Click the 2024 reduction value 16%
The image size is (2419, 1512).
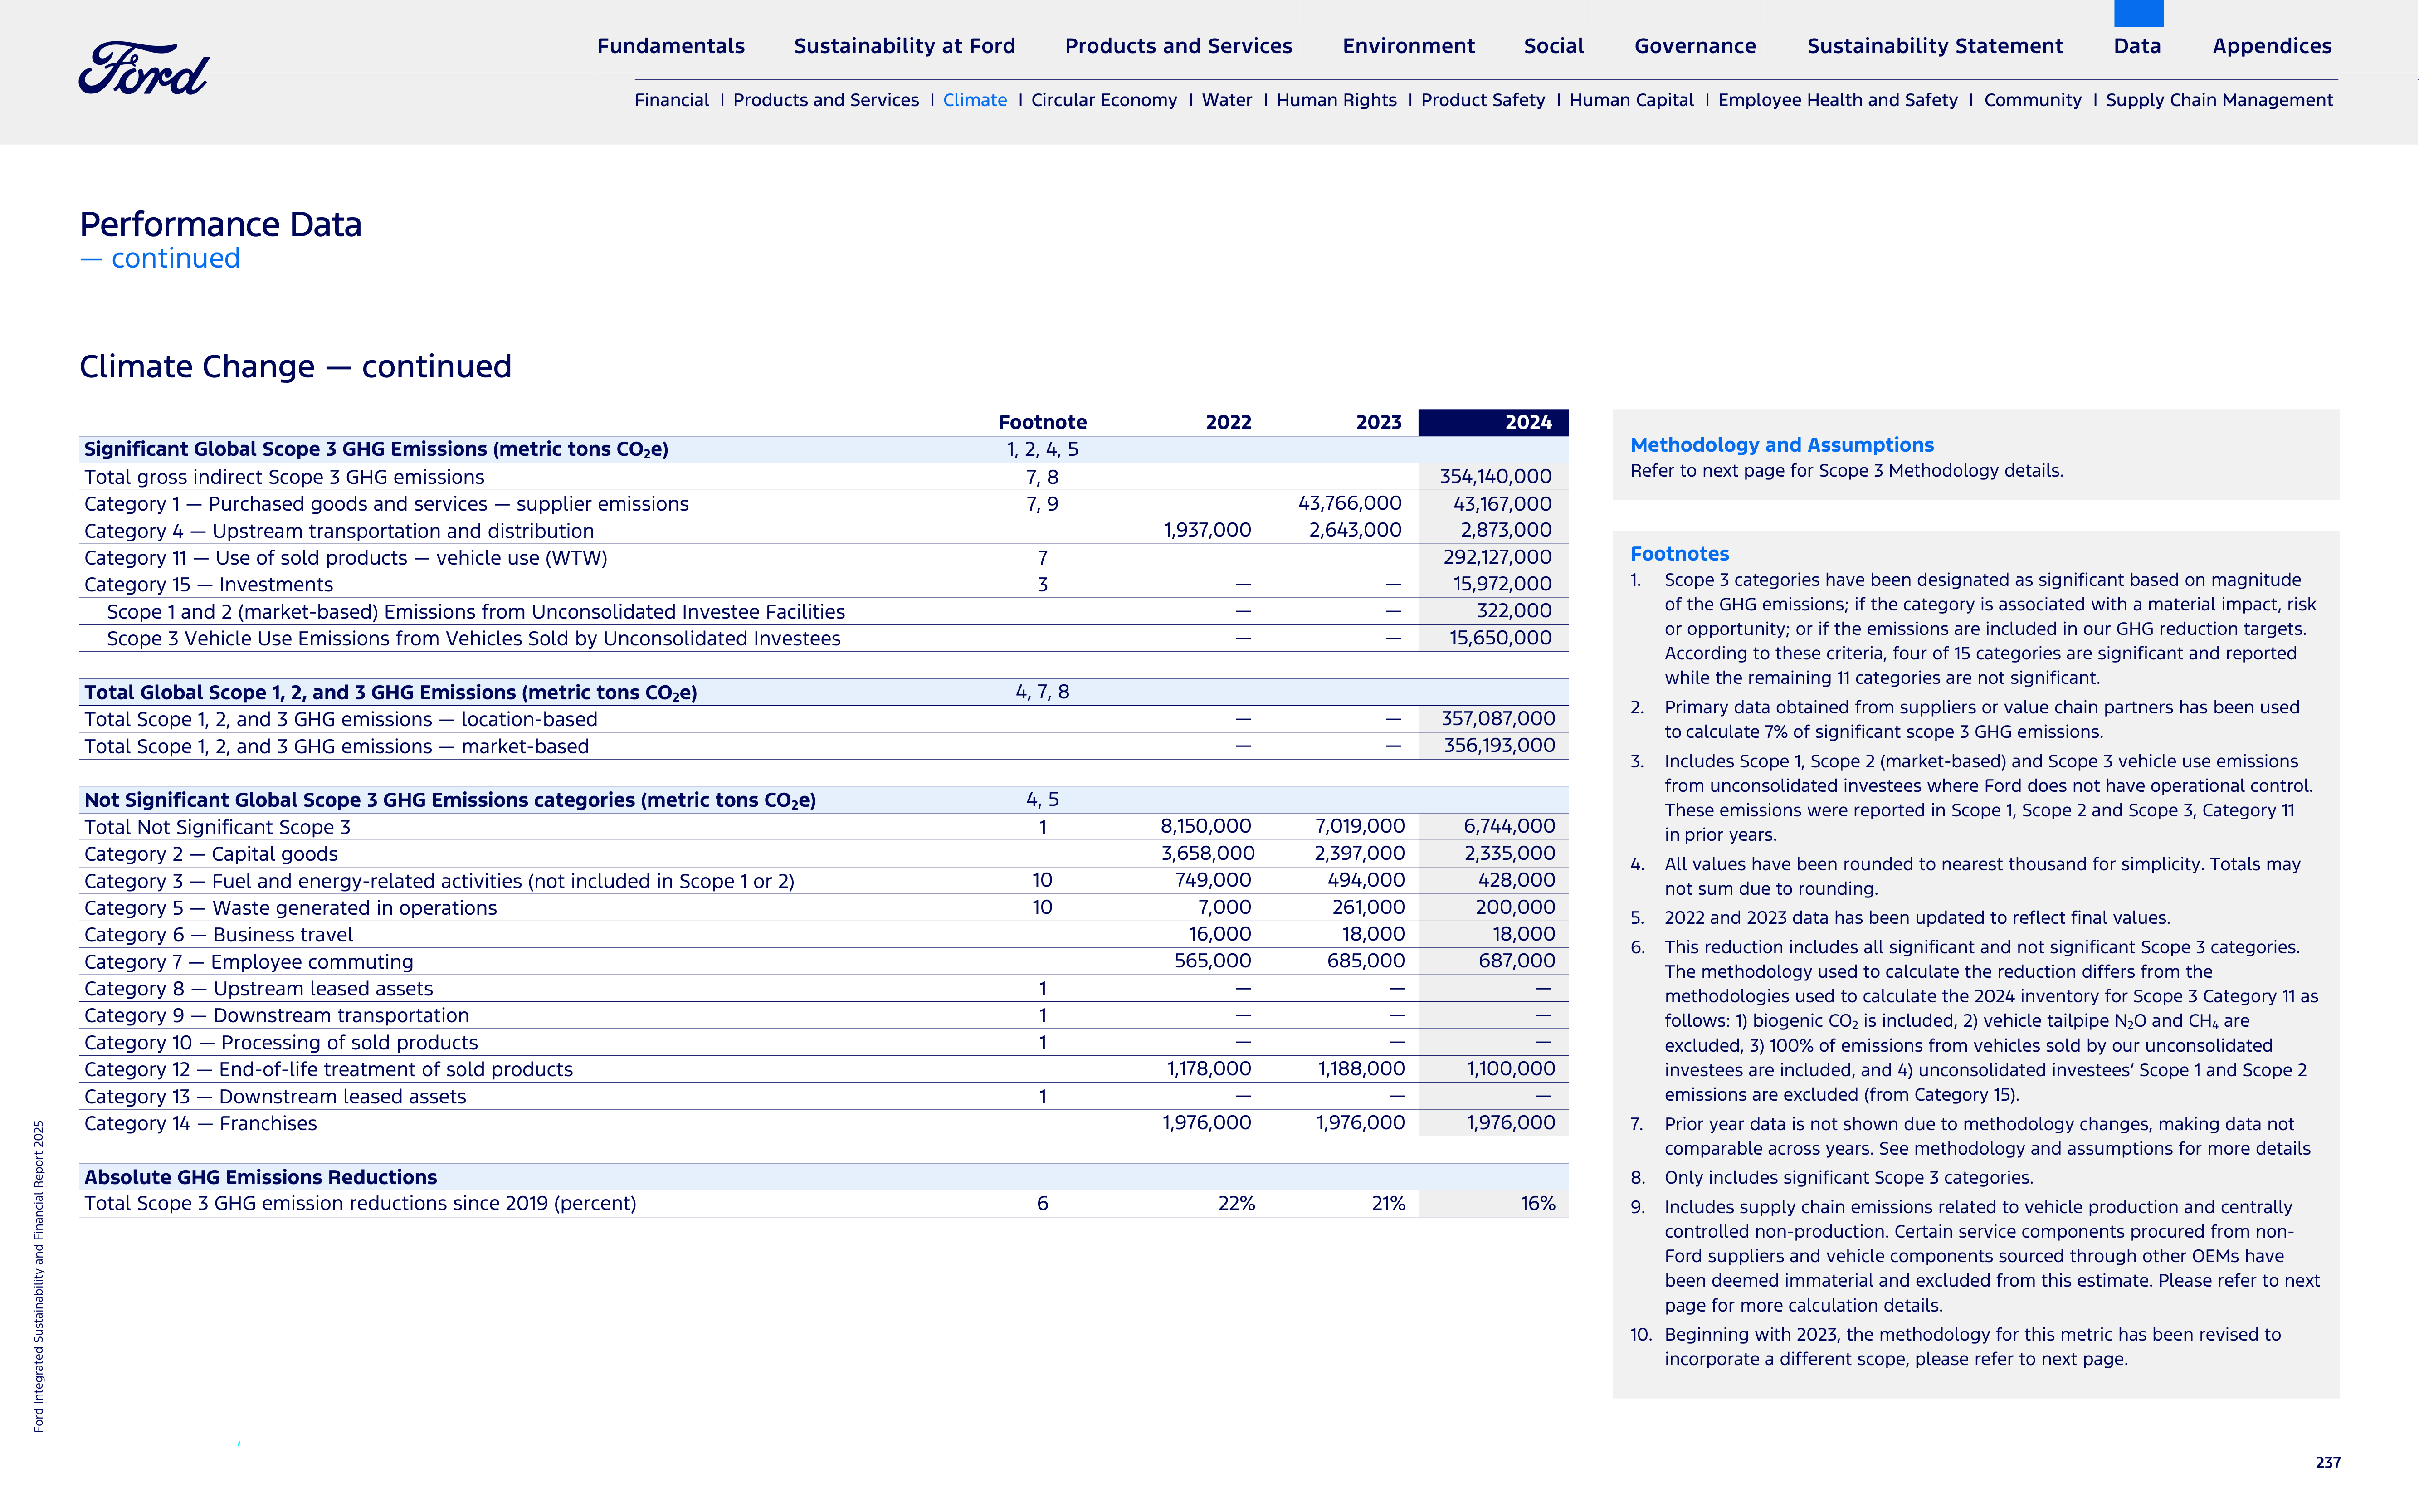(x=1537, y=1203)
